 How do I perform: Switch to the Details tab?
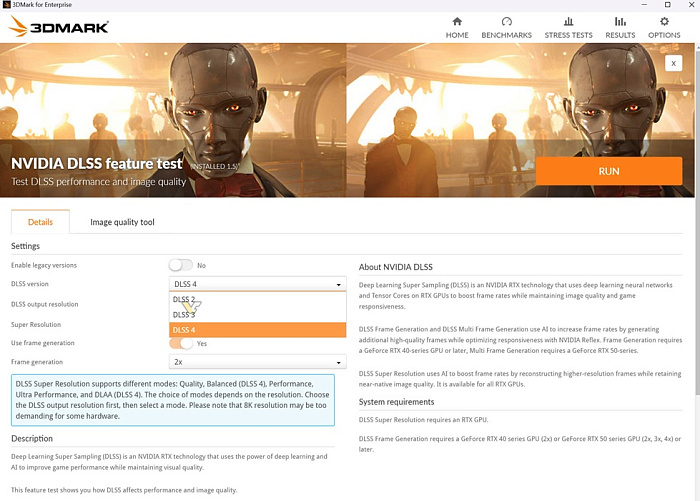point(40,222)
